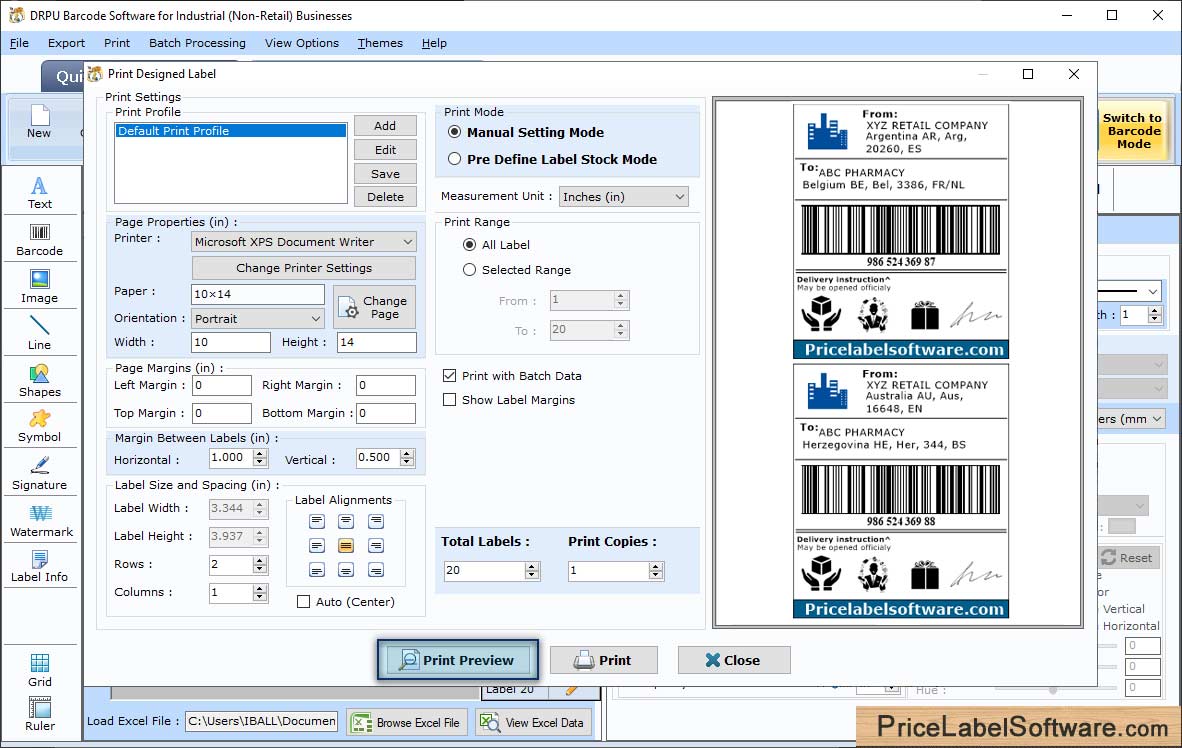The height and width of the screenshot is (748, 1182).
Task: Open the View Options menu
Action: point(302,43)
